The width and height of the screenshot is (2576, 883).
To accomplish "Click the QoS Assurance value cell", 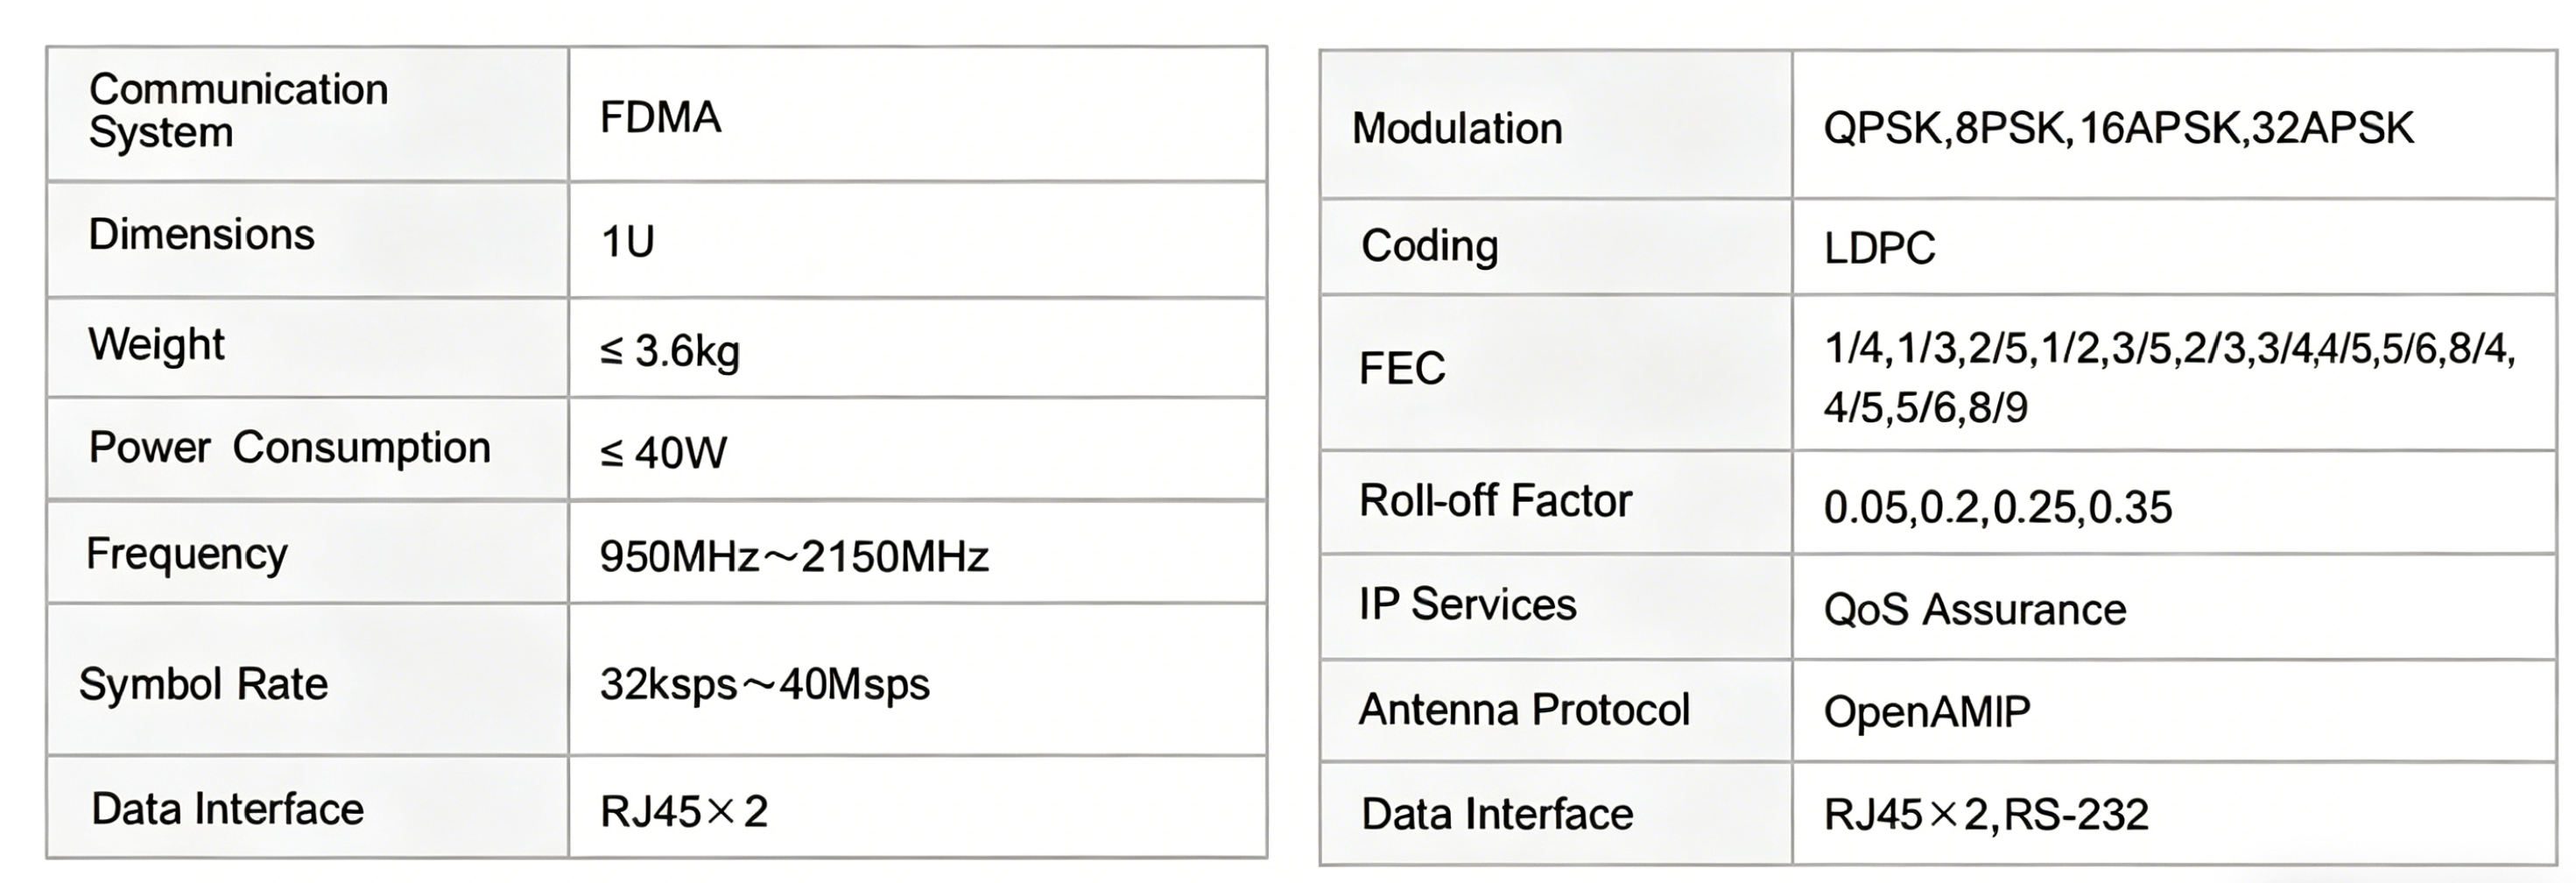I will pos(1974,610).
